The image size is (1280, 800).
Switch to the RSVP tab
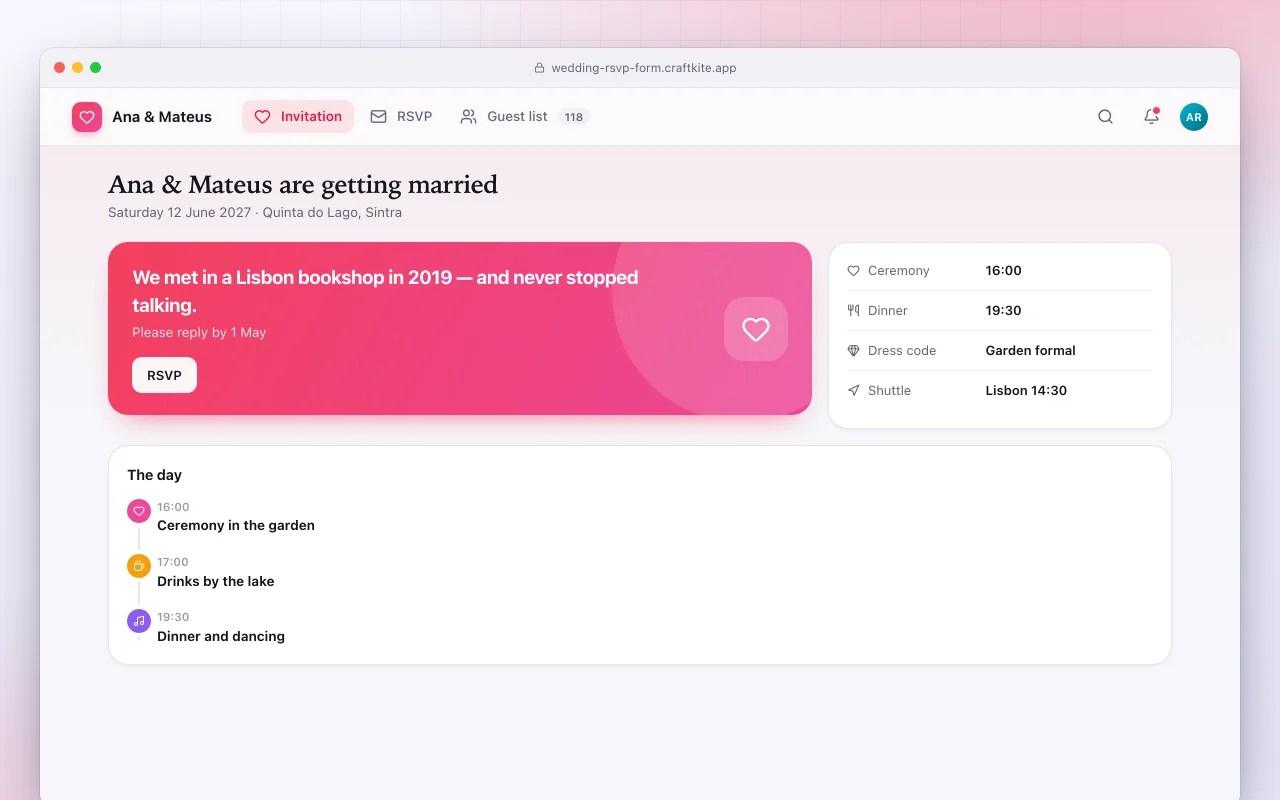click(401, 117)
